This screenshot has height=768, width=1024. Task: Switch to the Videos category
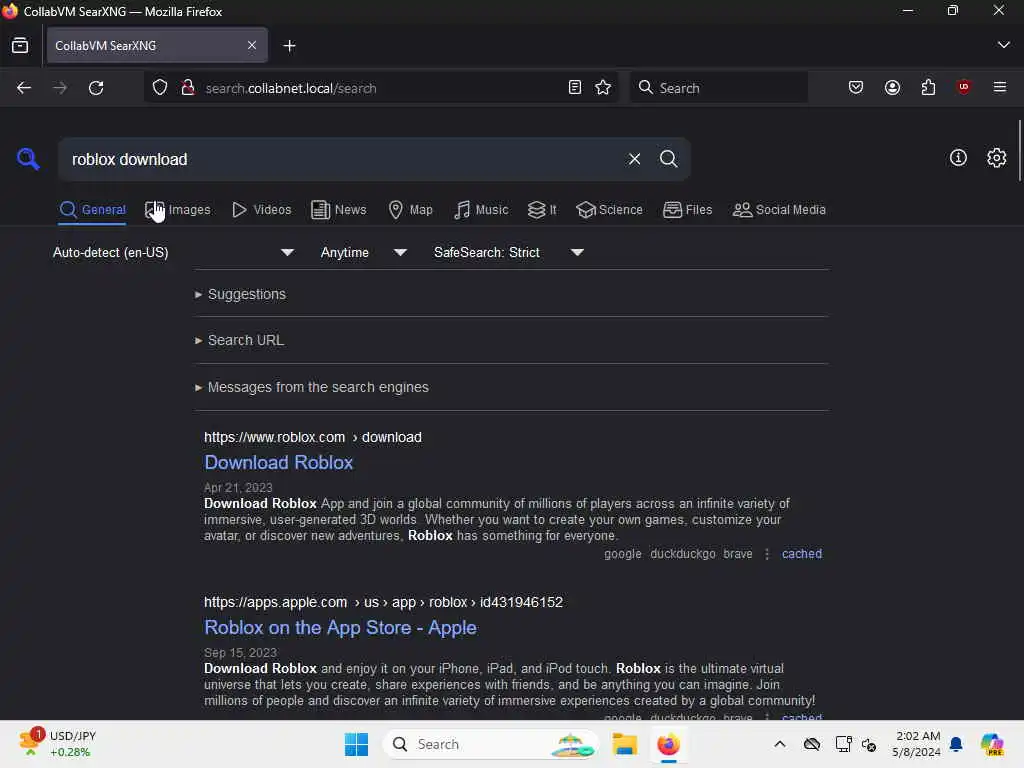pos(262,210)
